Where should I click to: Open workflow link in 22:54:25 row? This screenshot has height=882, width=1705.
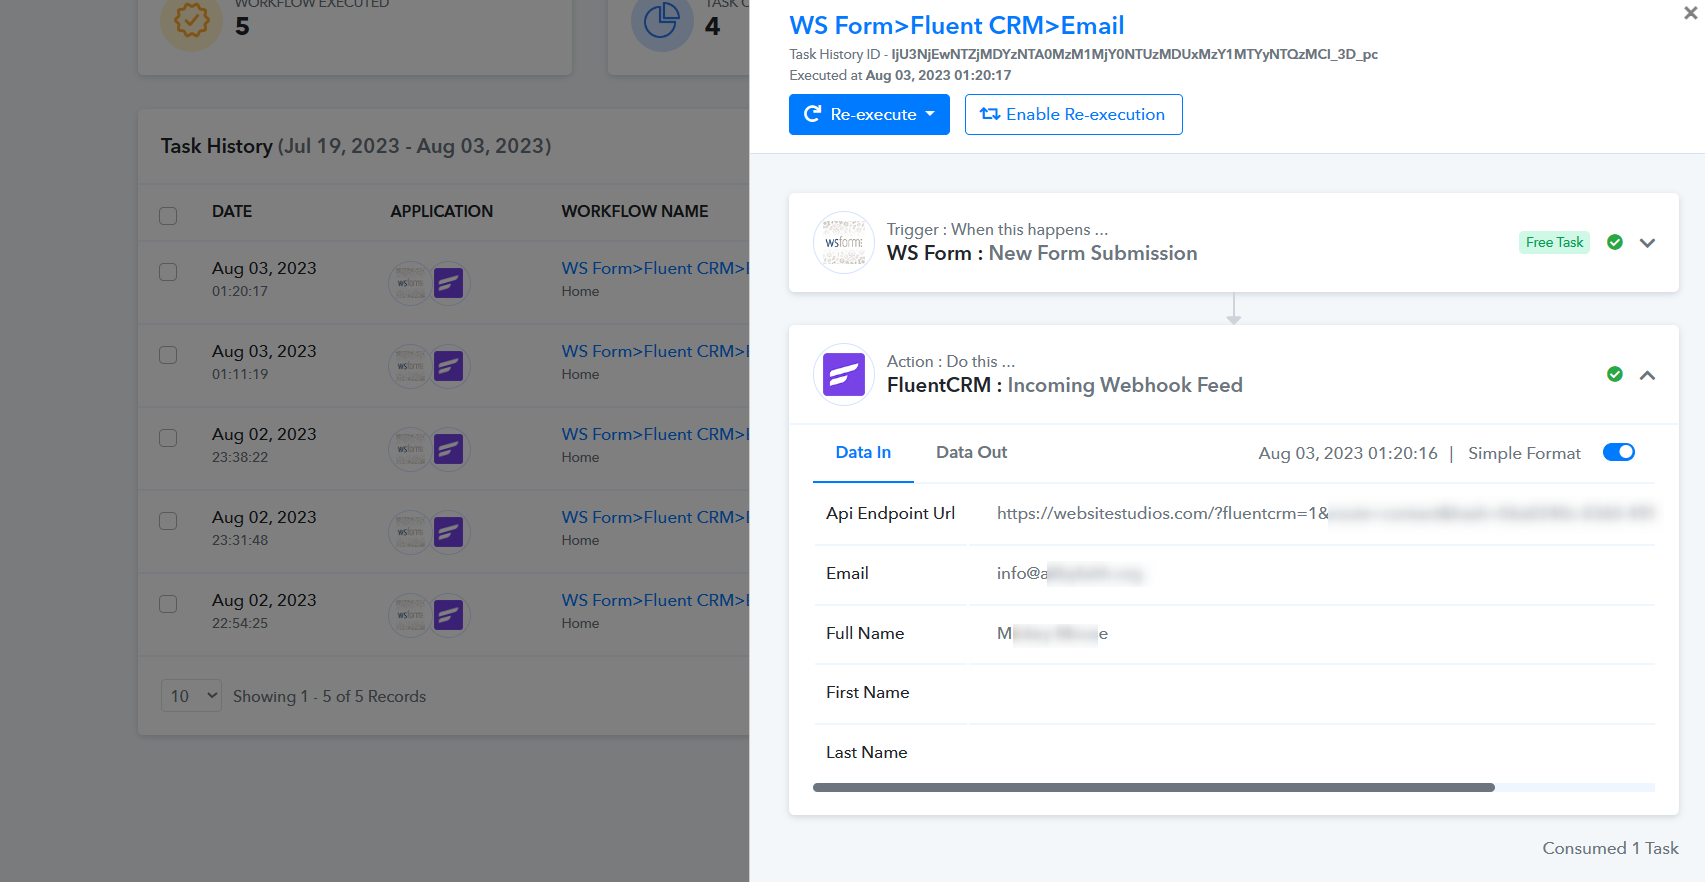(x=655, y=600)
